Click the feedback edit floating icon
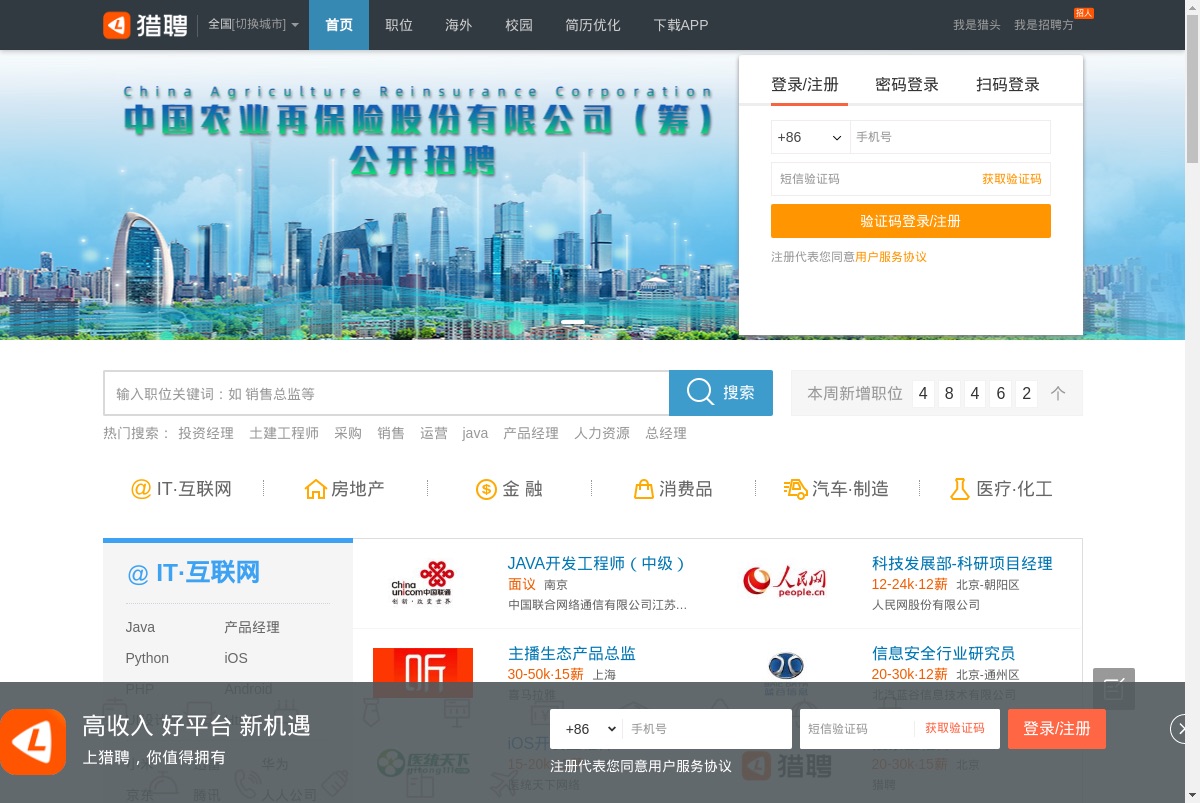 (x=1114, y=689)
